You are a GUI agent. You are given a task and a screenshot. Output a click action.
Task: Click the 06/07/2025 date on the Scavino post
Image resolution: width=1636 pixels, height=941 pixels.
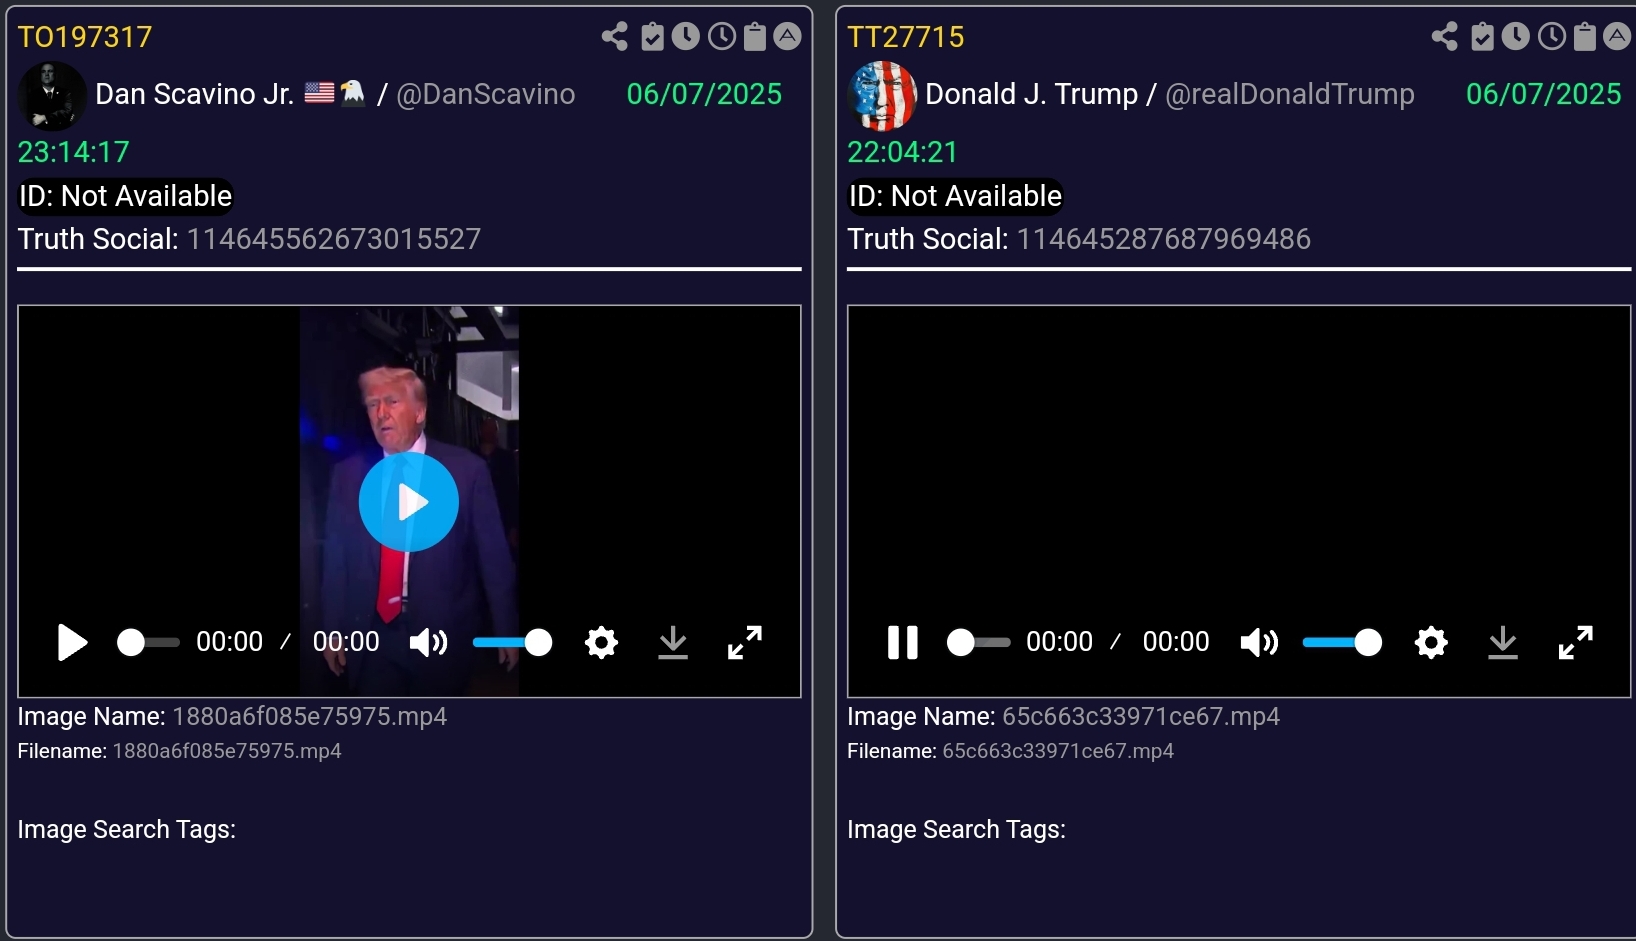coord(704,94)
